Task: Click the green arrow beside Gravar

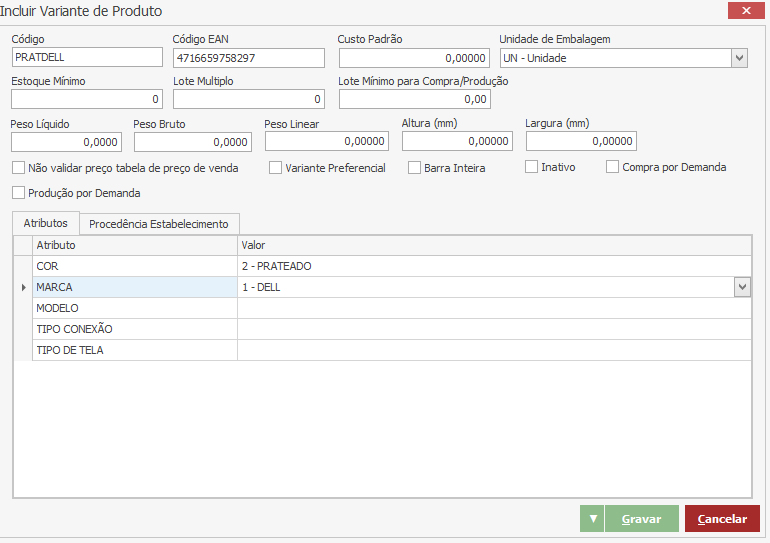Action: pos(592,519)
